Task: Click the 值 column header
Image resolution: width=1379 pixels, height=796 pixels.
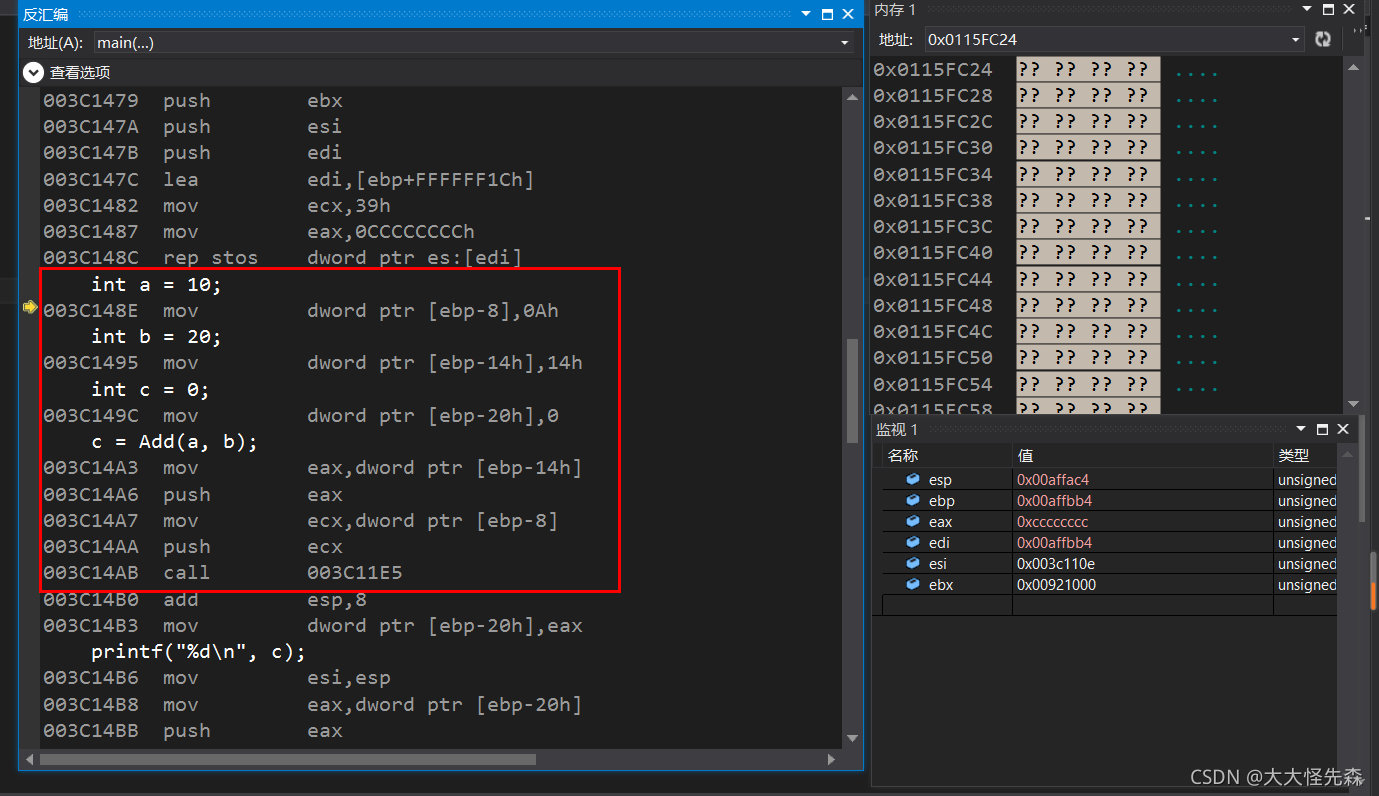Action: tap(1025, 455)
